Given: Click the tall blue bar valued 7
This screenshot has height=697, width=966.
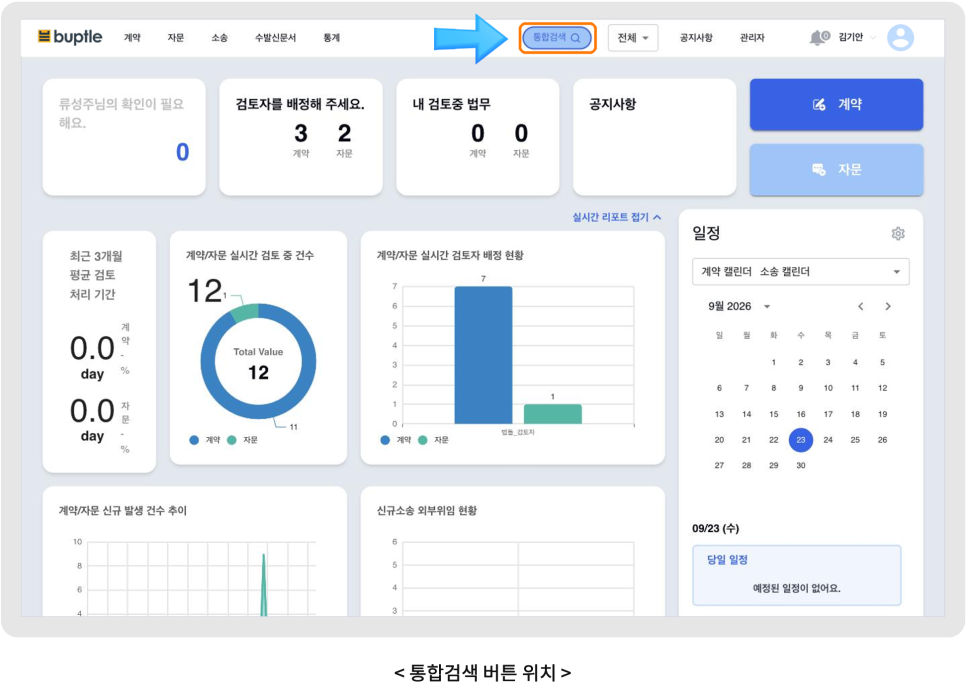Looking at the screenshot, I should pos(483,355).
